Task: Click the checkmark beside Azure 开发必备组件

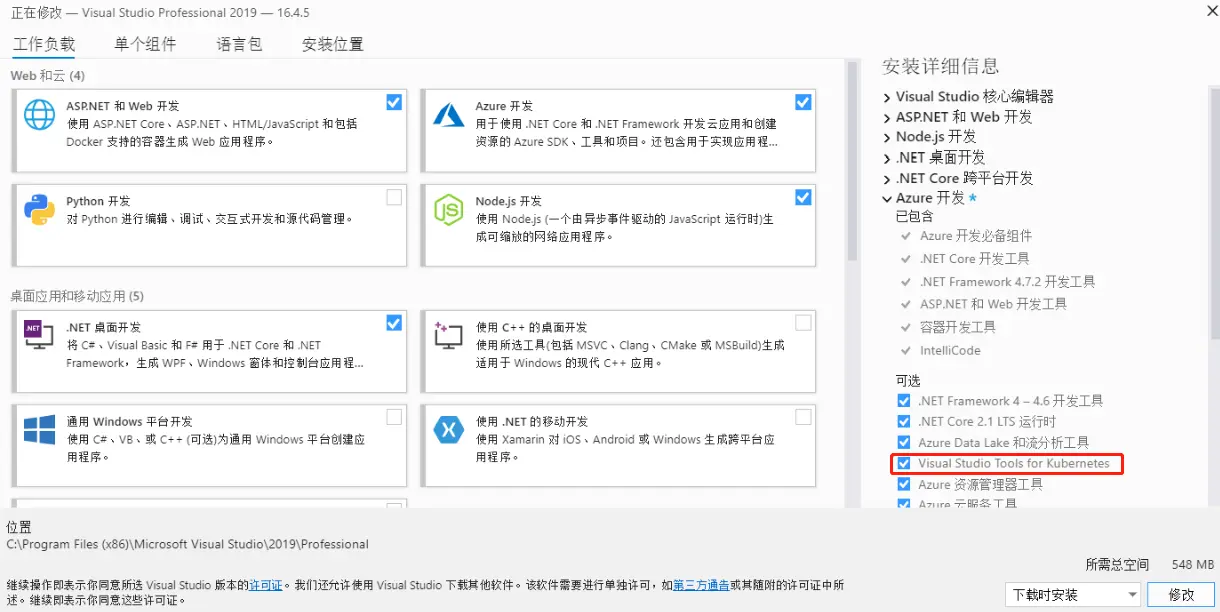Action: coord(906,236)
